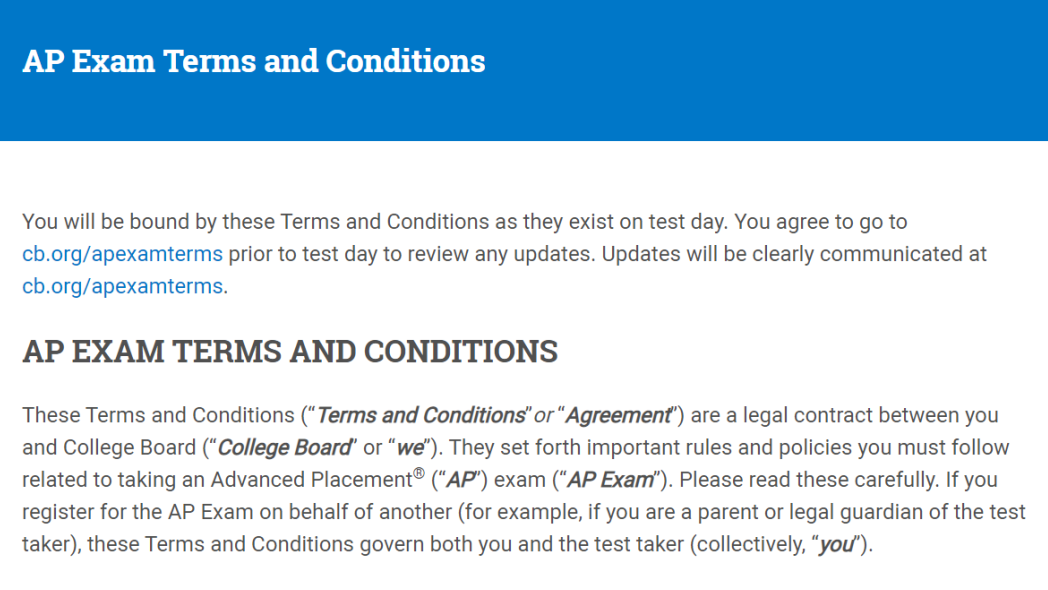This screenshot has width=1048, height=590.
Task: Click the words 'Advanced Placement'
Action: click(x=311, y=480)
